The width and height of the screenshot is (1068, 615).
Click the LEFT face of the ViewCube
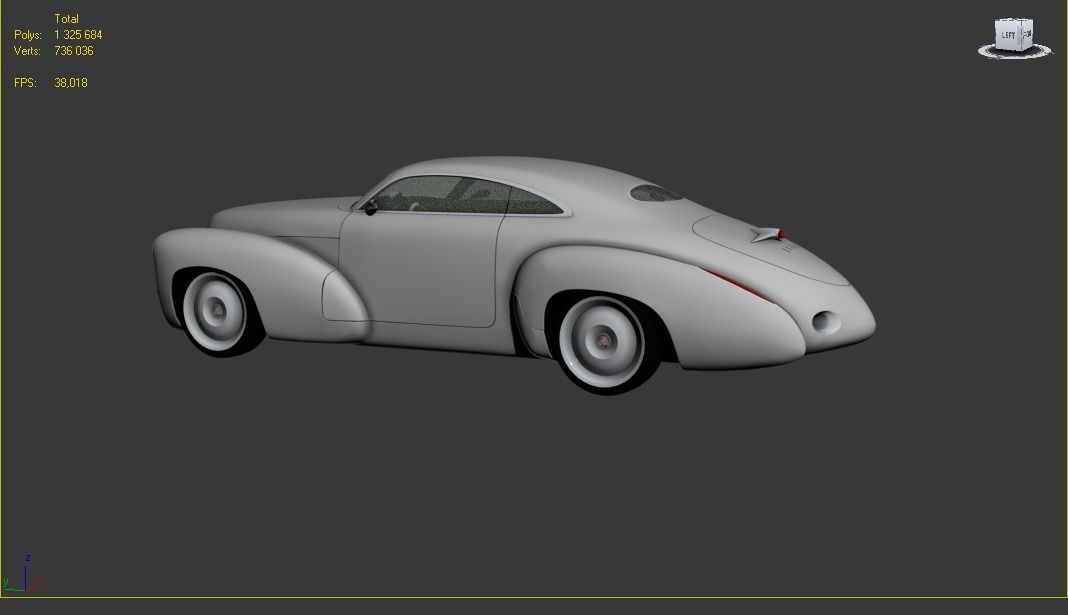pos(1008,33)
